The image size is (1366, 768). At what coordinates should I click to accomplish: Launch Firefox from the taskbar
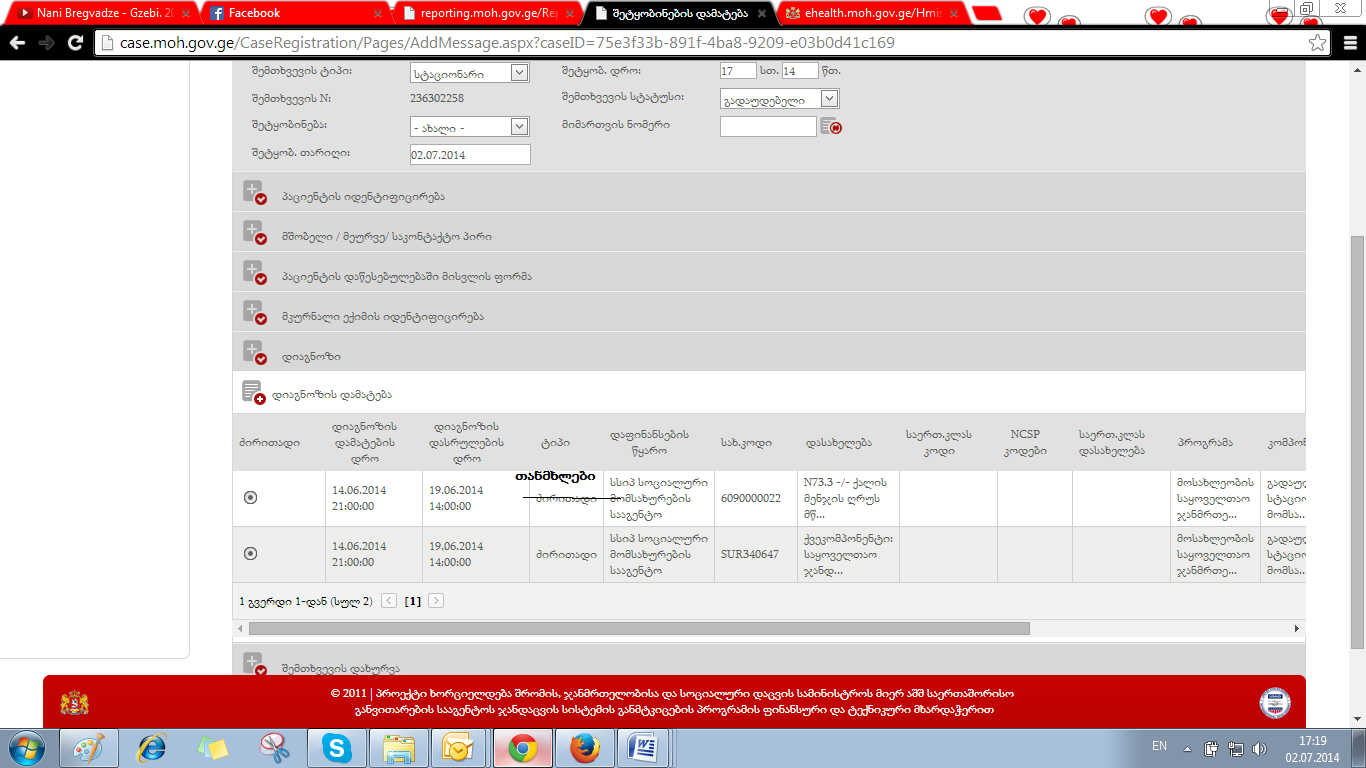tap(583, 748)
